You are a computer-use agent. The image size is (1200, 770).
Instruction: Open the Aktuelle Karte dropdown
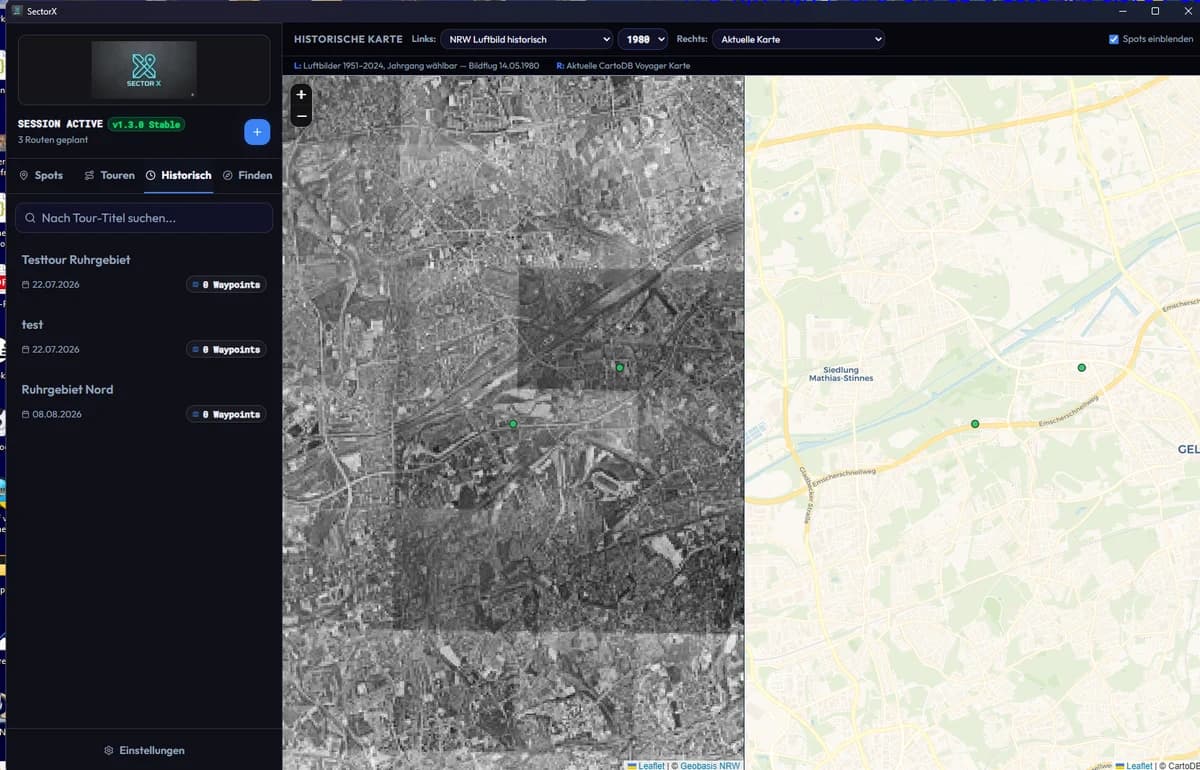coord(799,39)
